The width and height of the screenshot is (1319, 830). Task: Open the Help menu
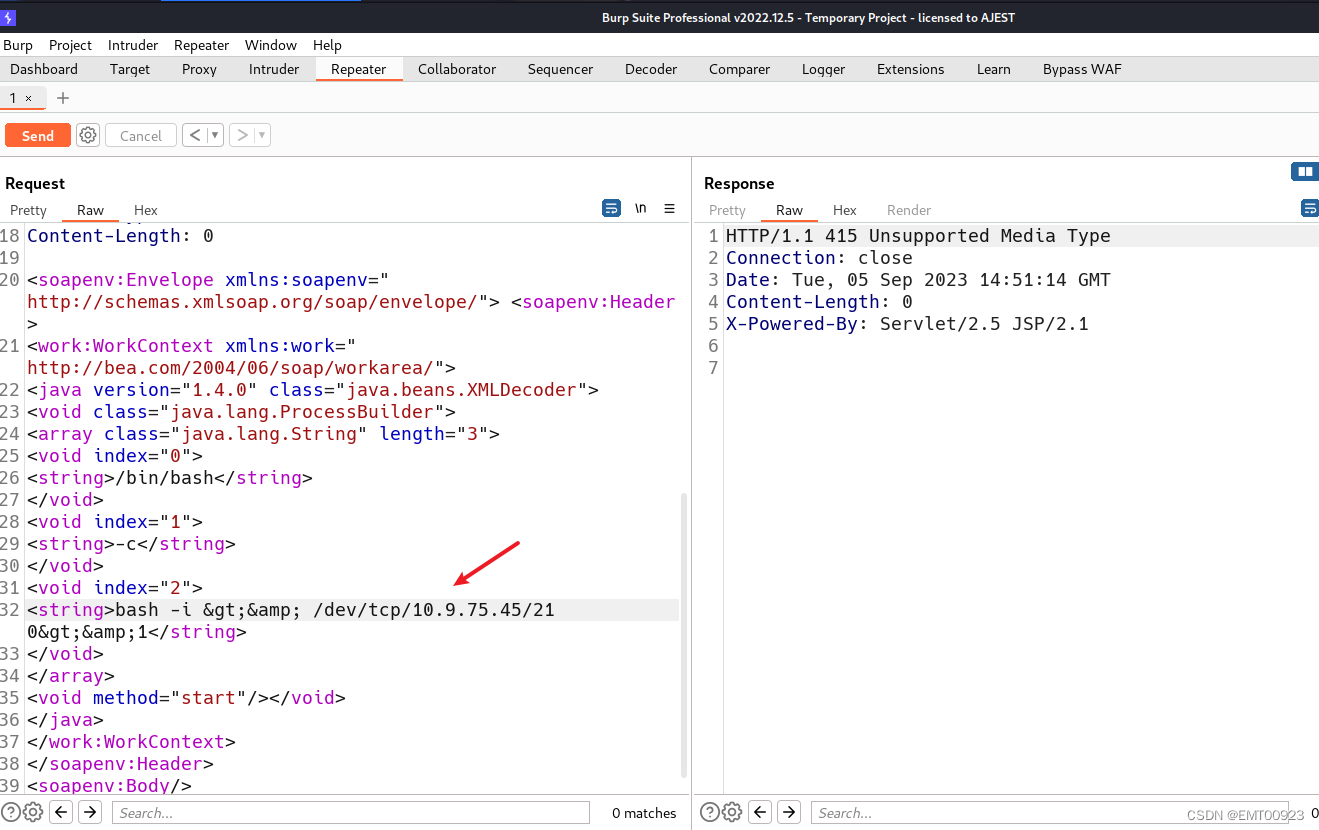327,45
